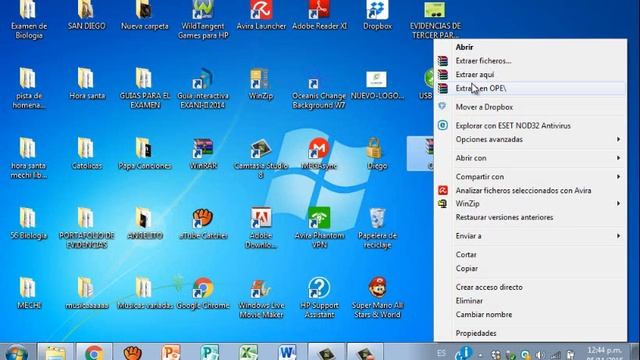Open Propiedades from the context menu

(x=531, y=333)
